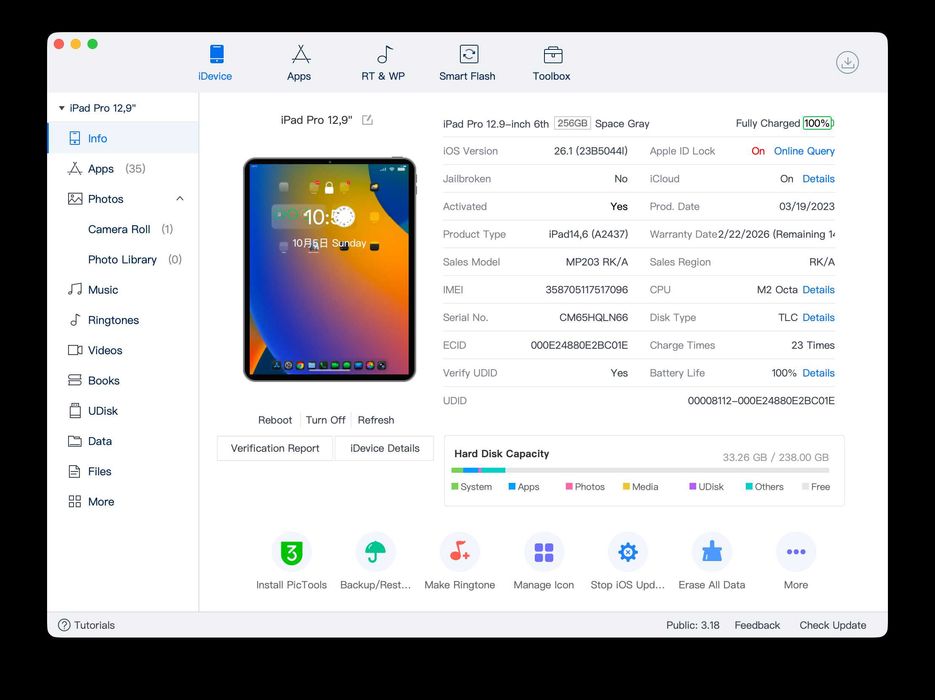Screen dimensions: 935x700
Task: Open Books in the sidebar
Action: [123, 380]
